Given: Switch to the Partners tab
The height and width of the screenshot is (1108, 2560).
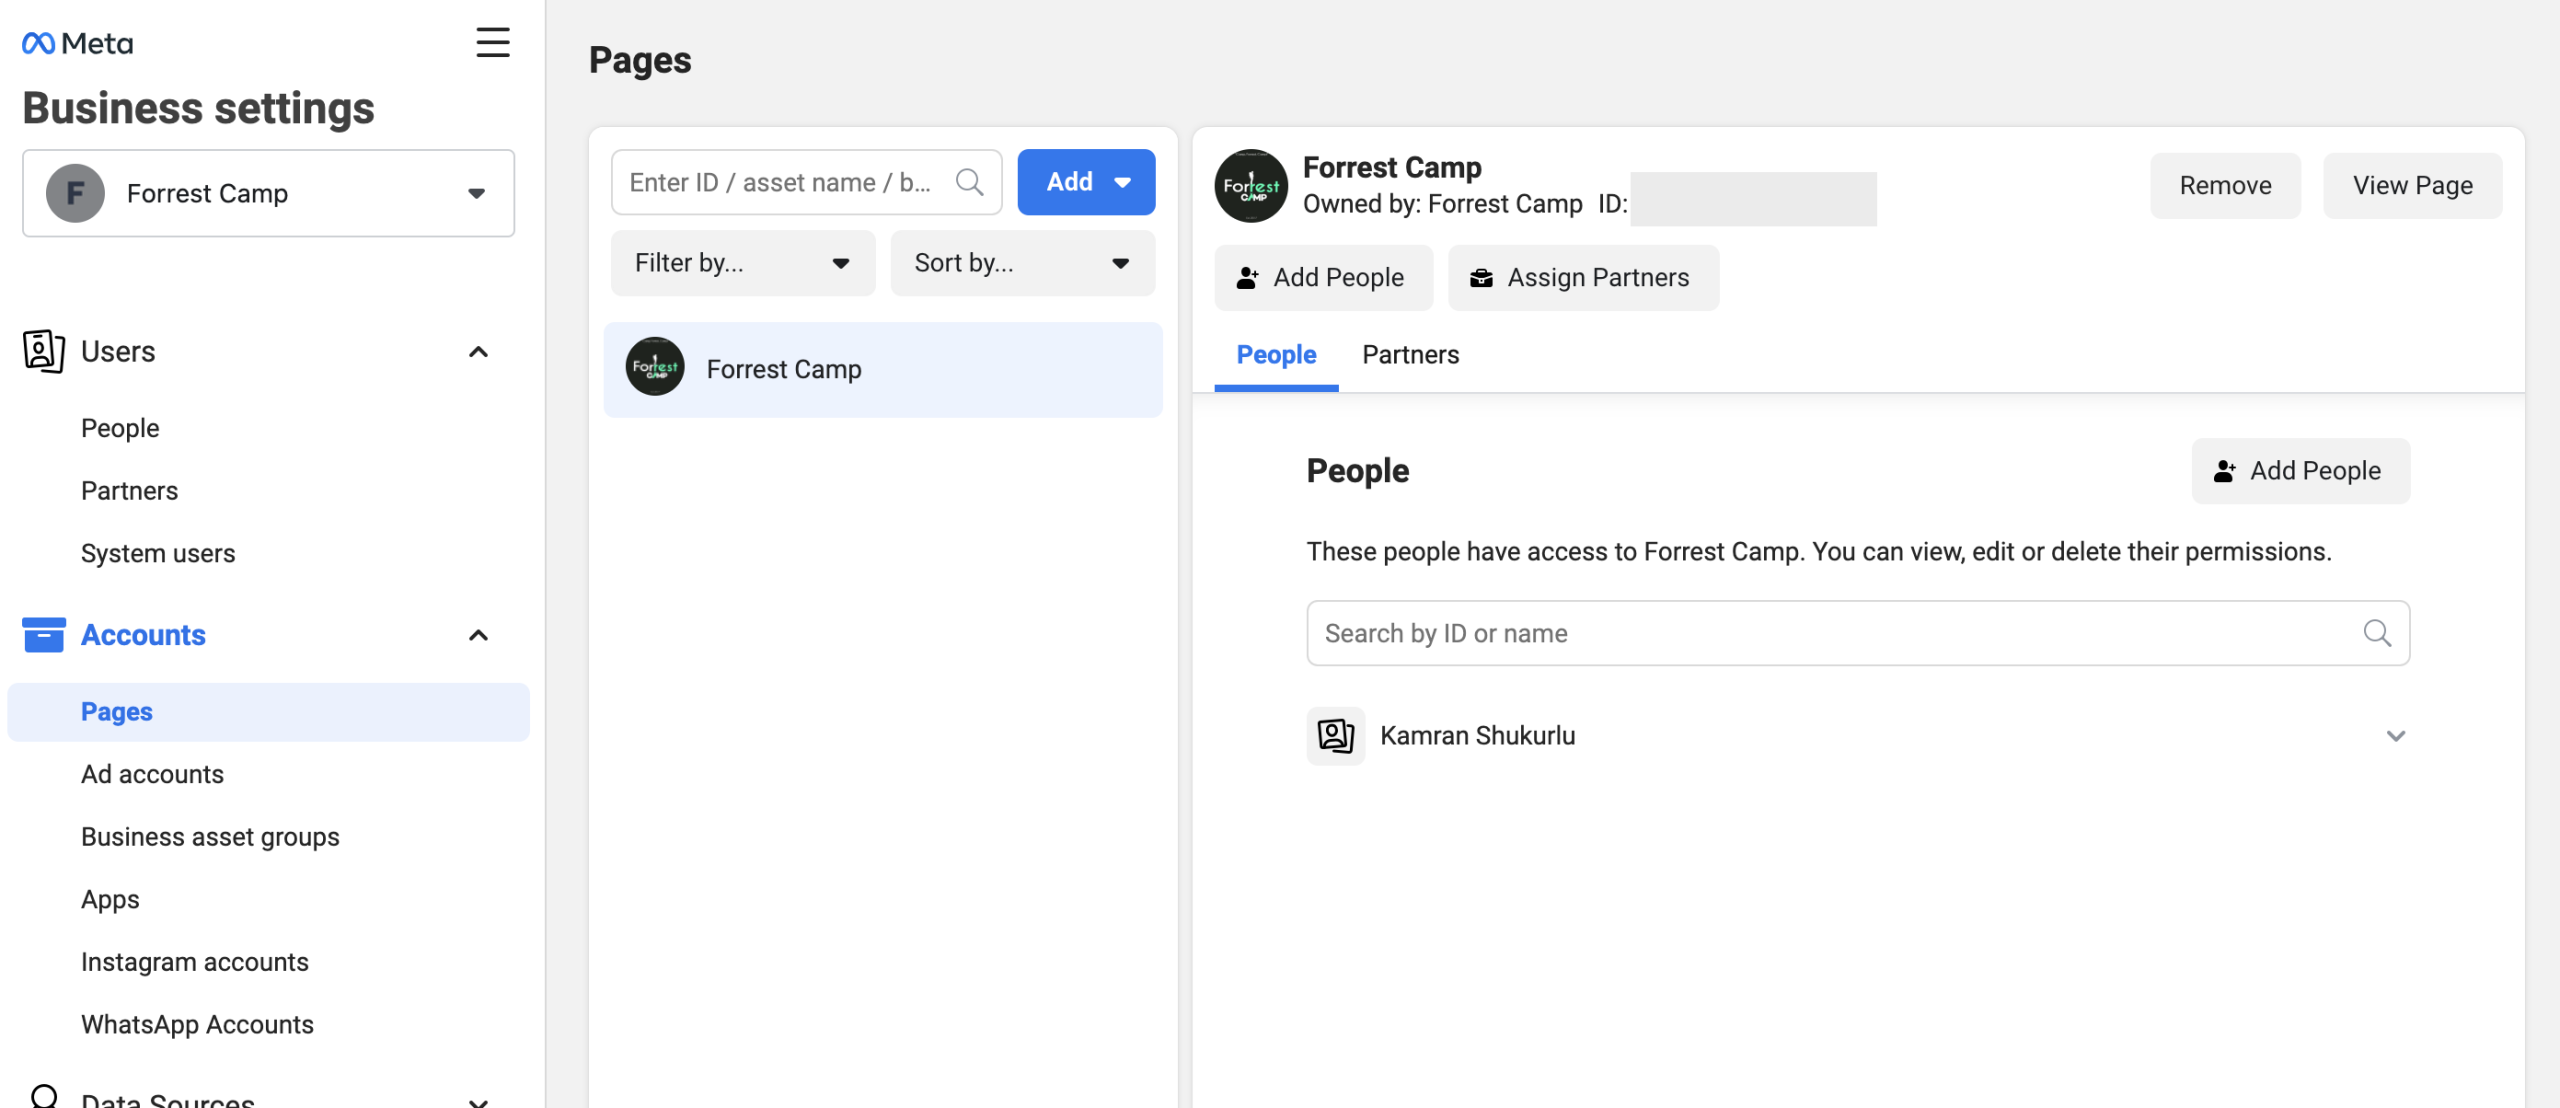Looking at the screenshot, I should point(1410,355).
